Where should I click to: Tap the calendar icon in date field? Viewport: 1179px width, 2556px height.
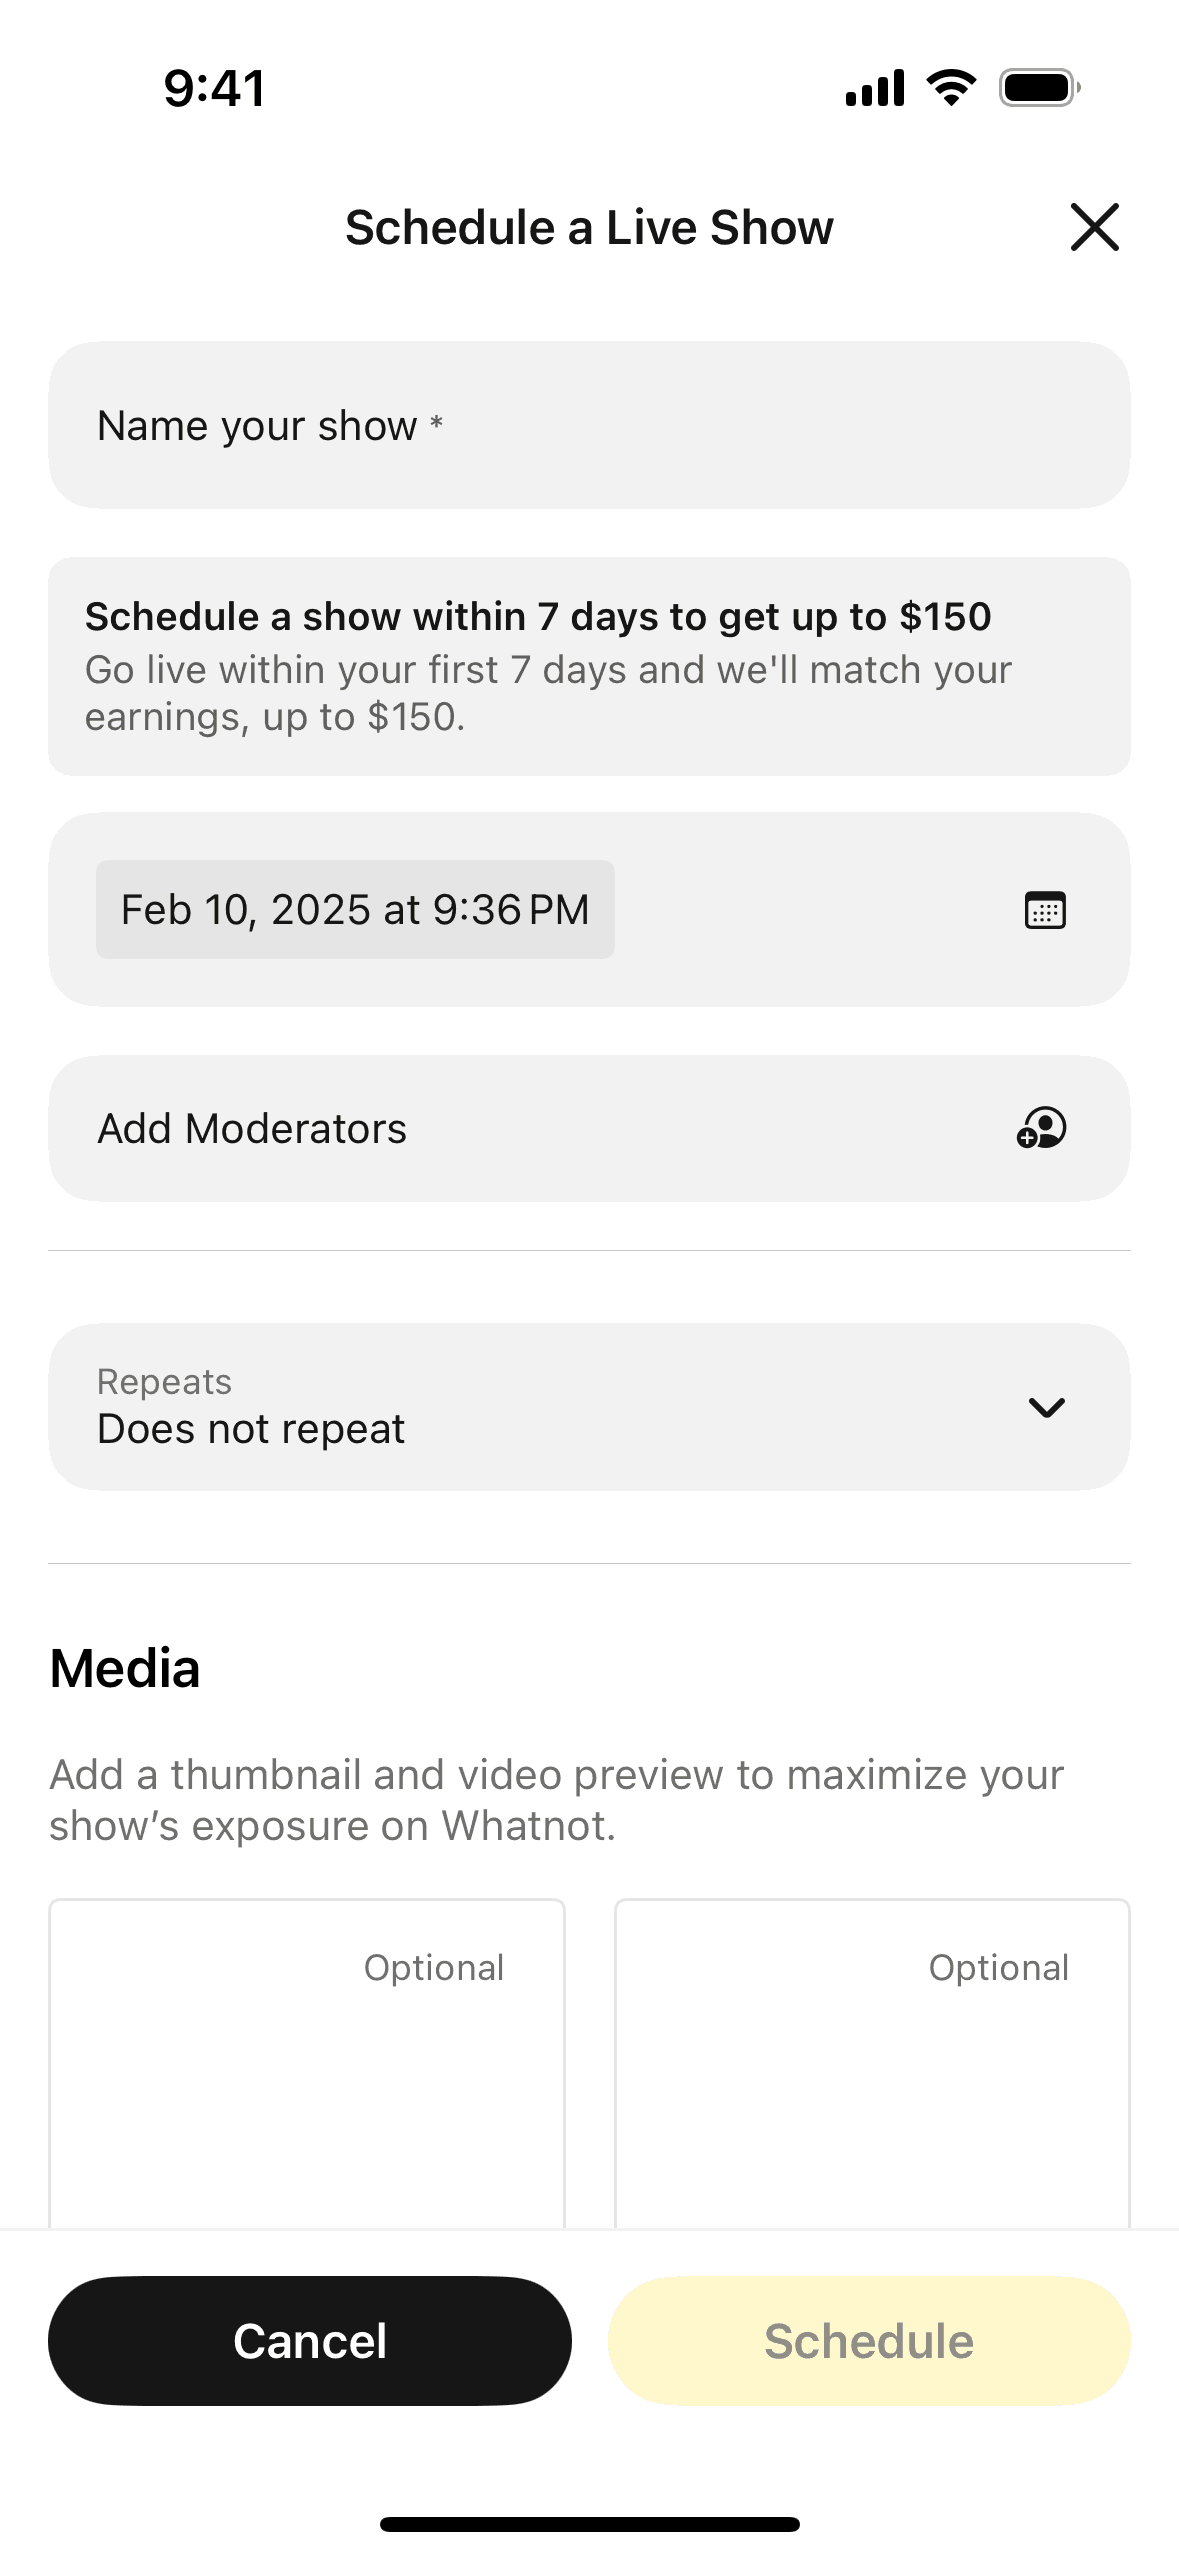[x=1045, y=910]
